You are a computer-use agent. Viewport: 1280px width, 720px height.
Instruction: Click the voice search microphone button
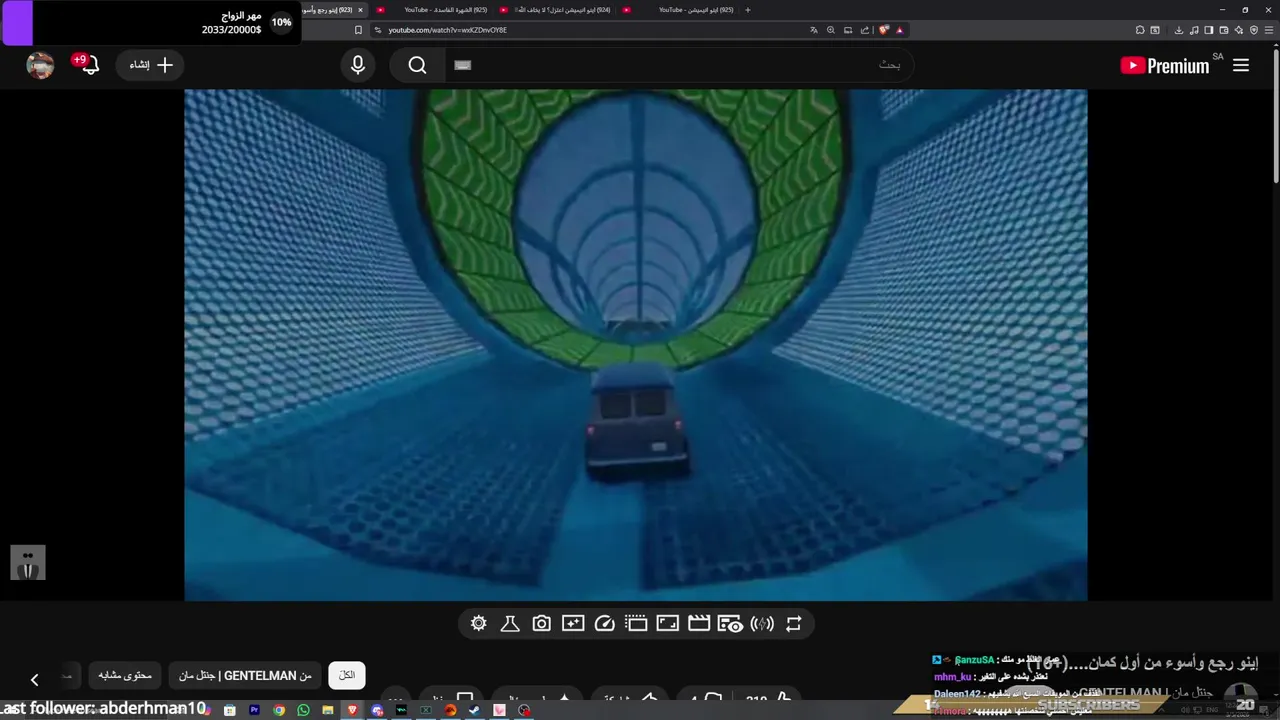click(x=358, y=65)
